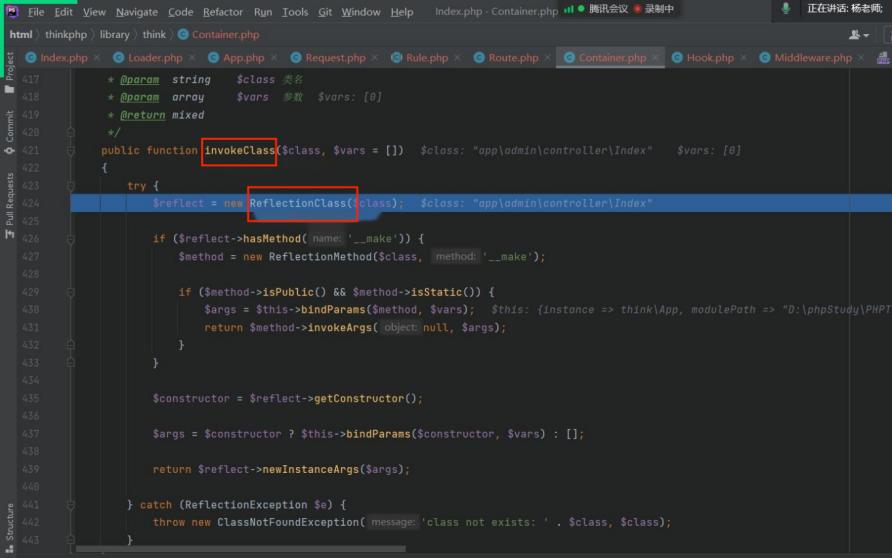This screenshot has width=892, height=559.
Task: Switch to the App.php tab
Action: [243, 57]
